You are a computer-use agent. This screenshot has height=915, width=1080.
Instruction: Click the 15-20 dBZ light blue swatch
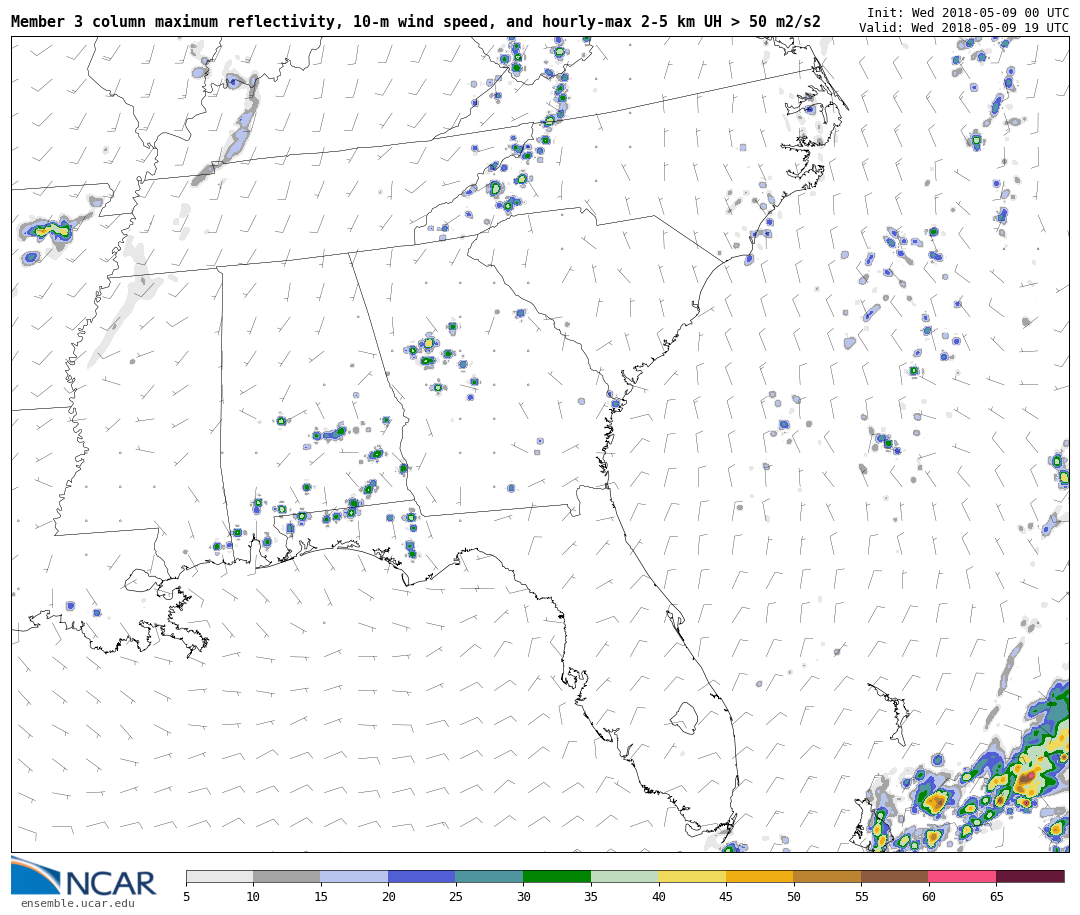pos(355,876)
